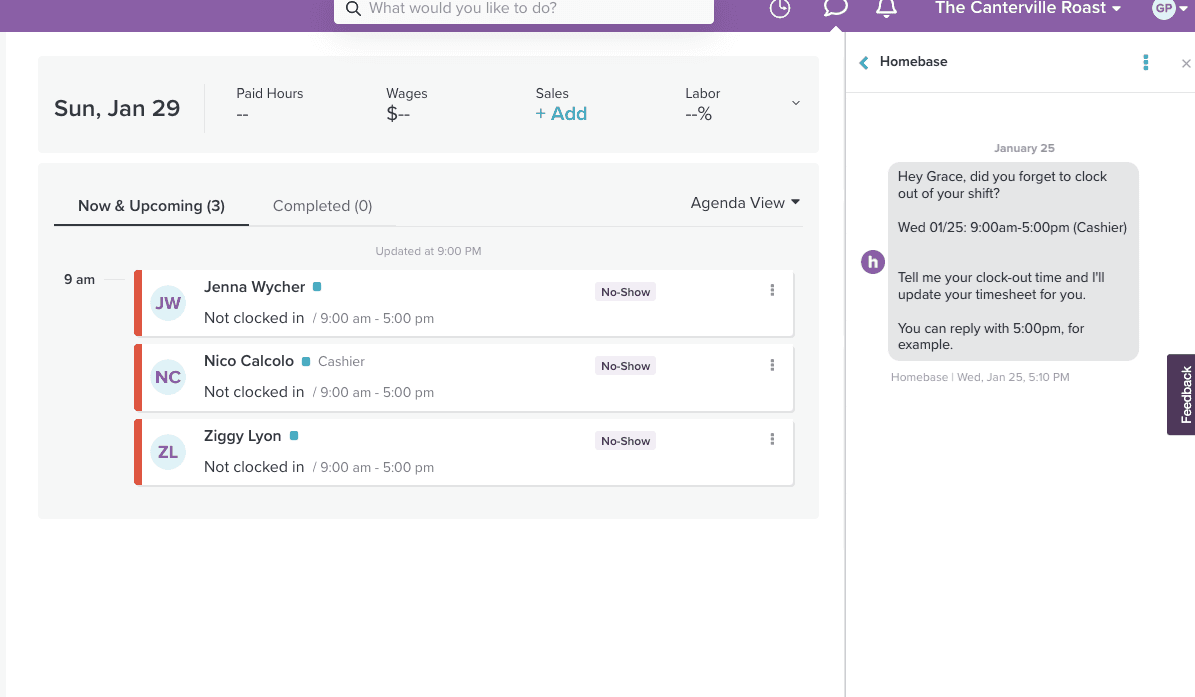Click 'Homebase | Wed, Jan 25, 5:10 PM' timestamp
Image resolution: width=1195 pixels, height=697 pixels.
coord(980,377)
